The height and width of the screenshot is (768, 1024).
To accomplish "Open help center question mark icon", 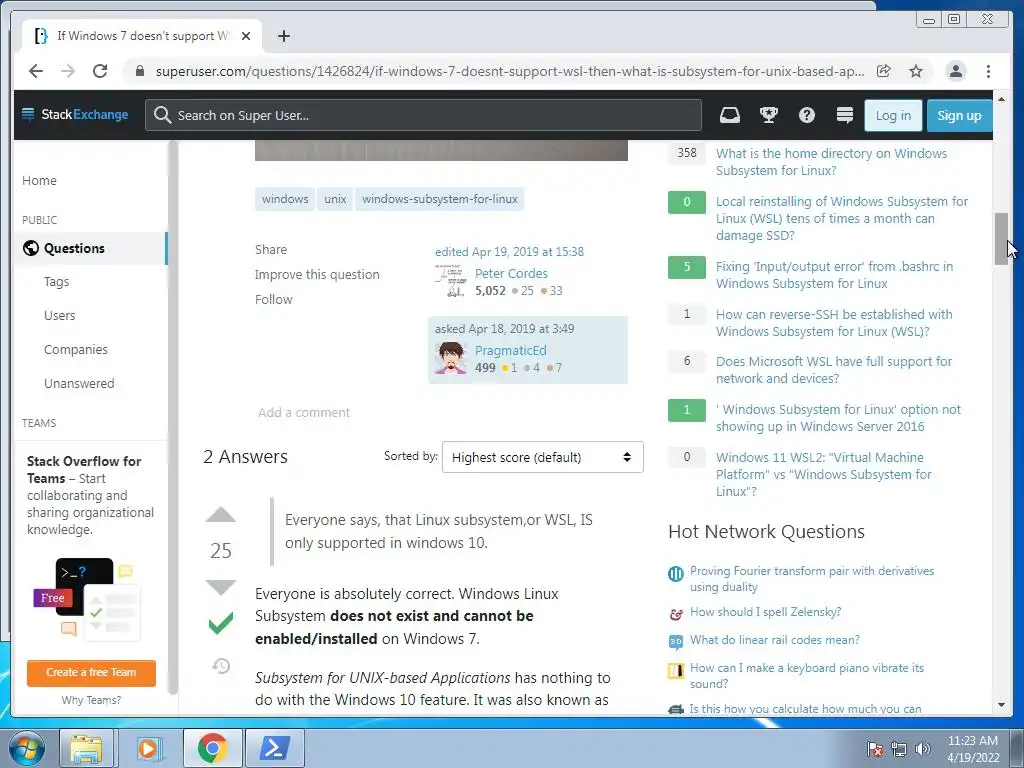I will point(807,116).
